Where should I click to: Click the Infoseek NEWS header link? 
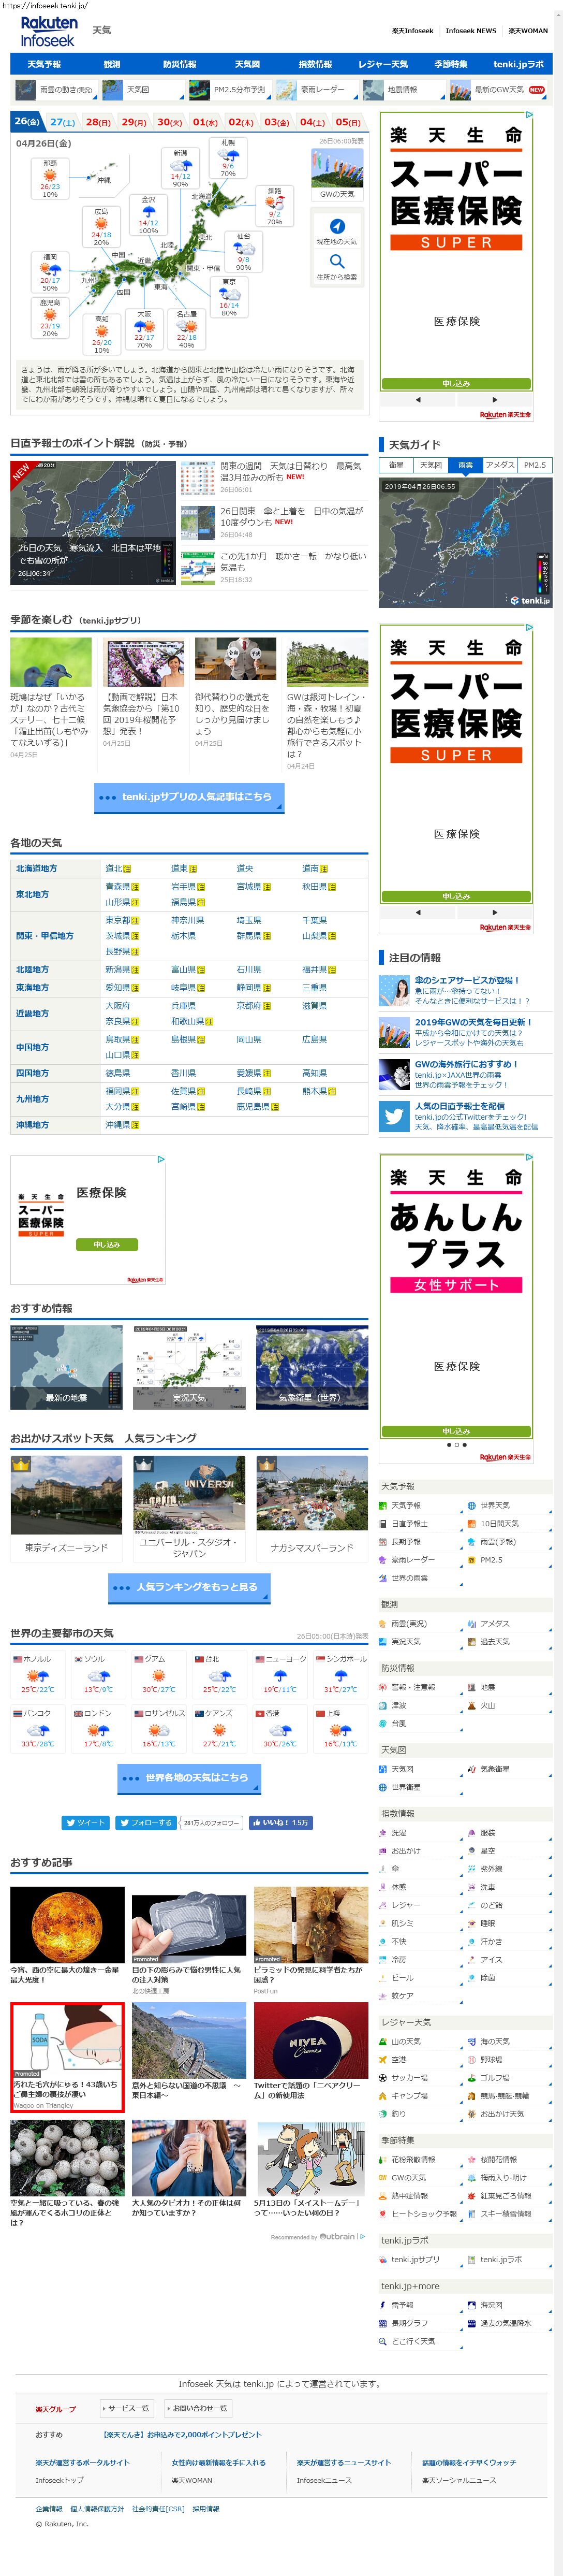pyautogui.click(x=471, y=31)
